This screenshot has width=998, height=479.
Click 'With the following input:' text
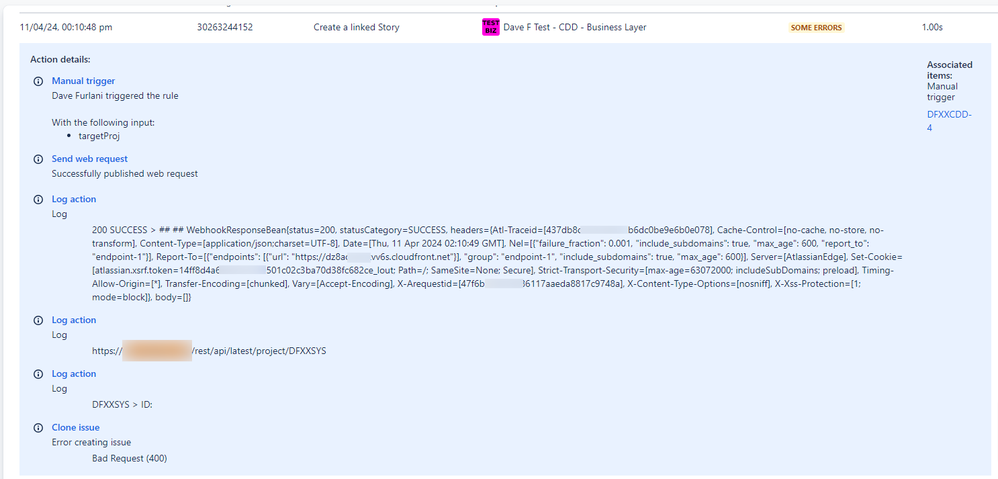[x=102, y=123]
